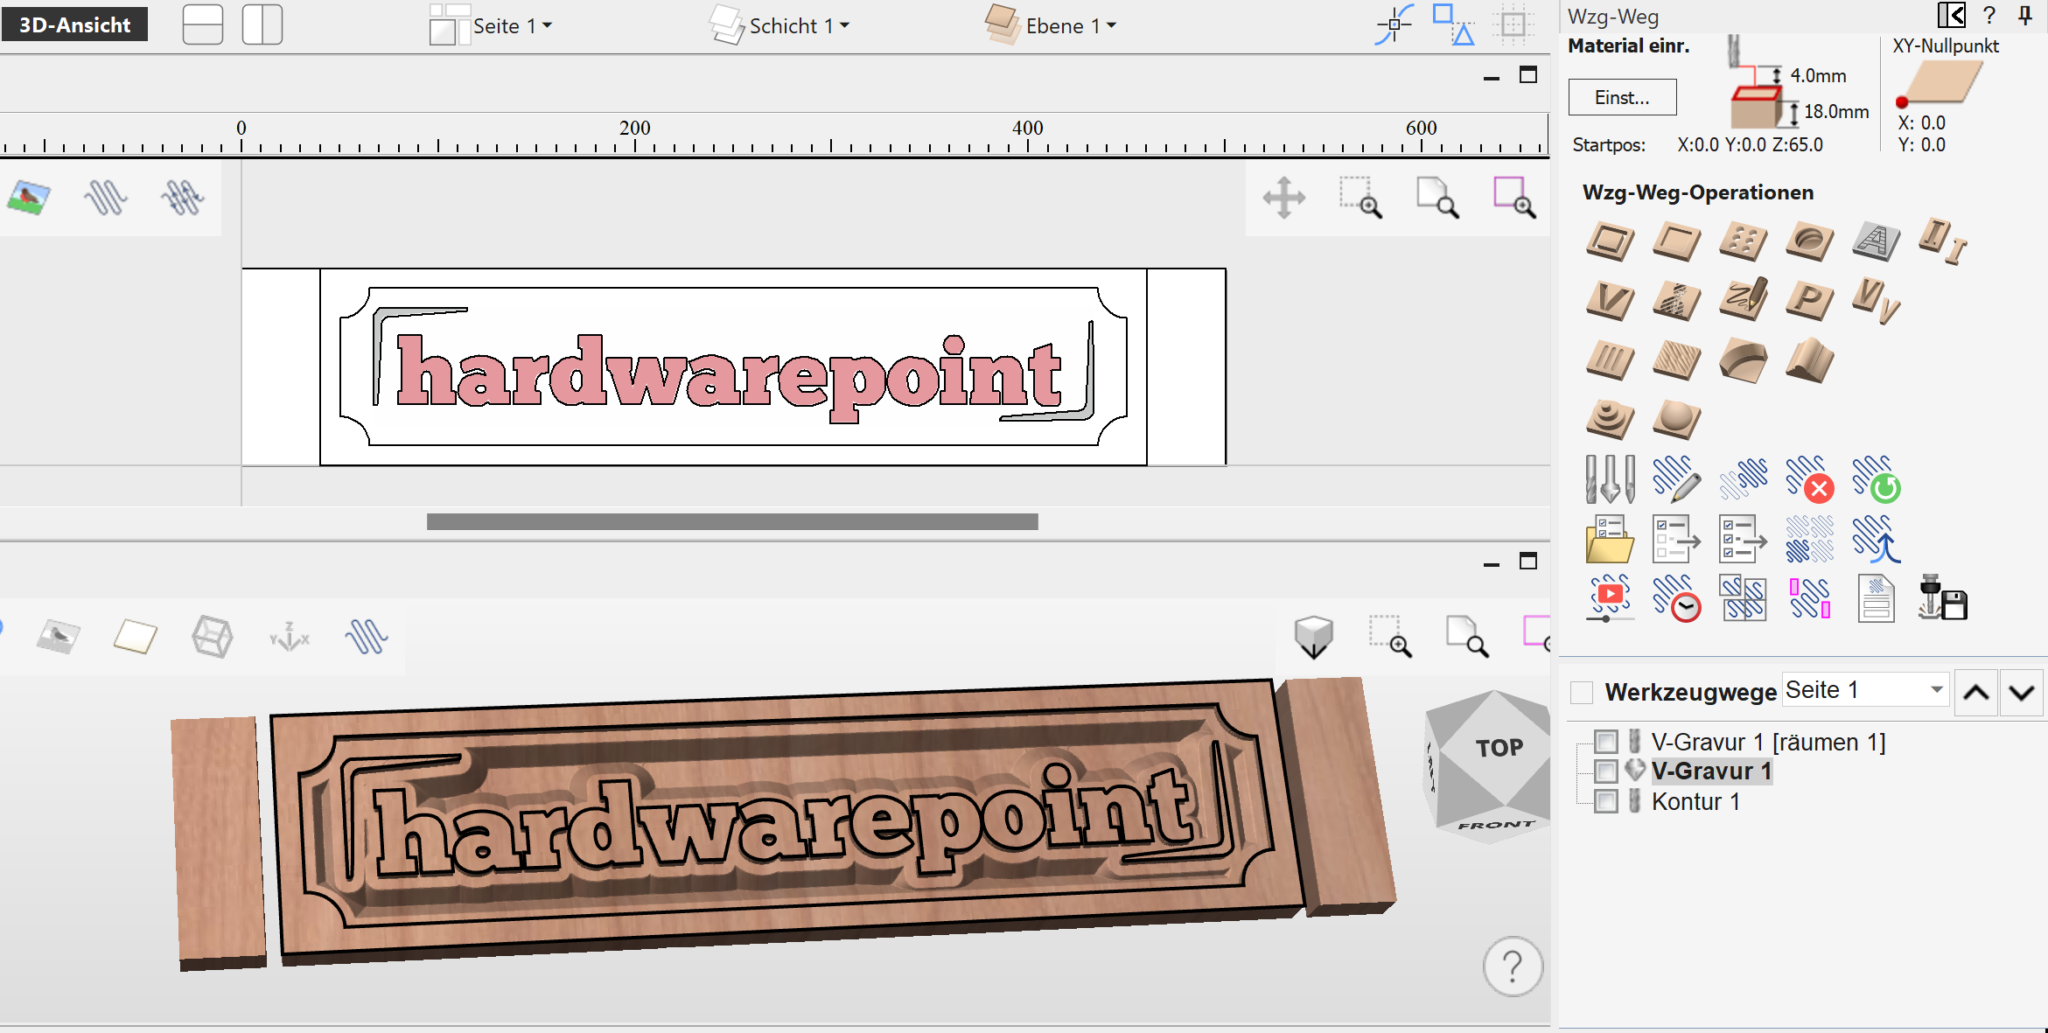Toggle the Werkzeugwege master checkbox
The image size is (2048, 1033).
(x=1583, y=690)
